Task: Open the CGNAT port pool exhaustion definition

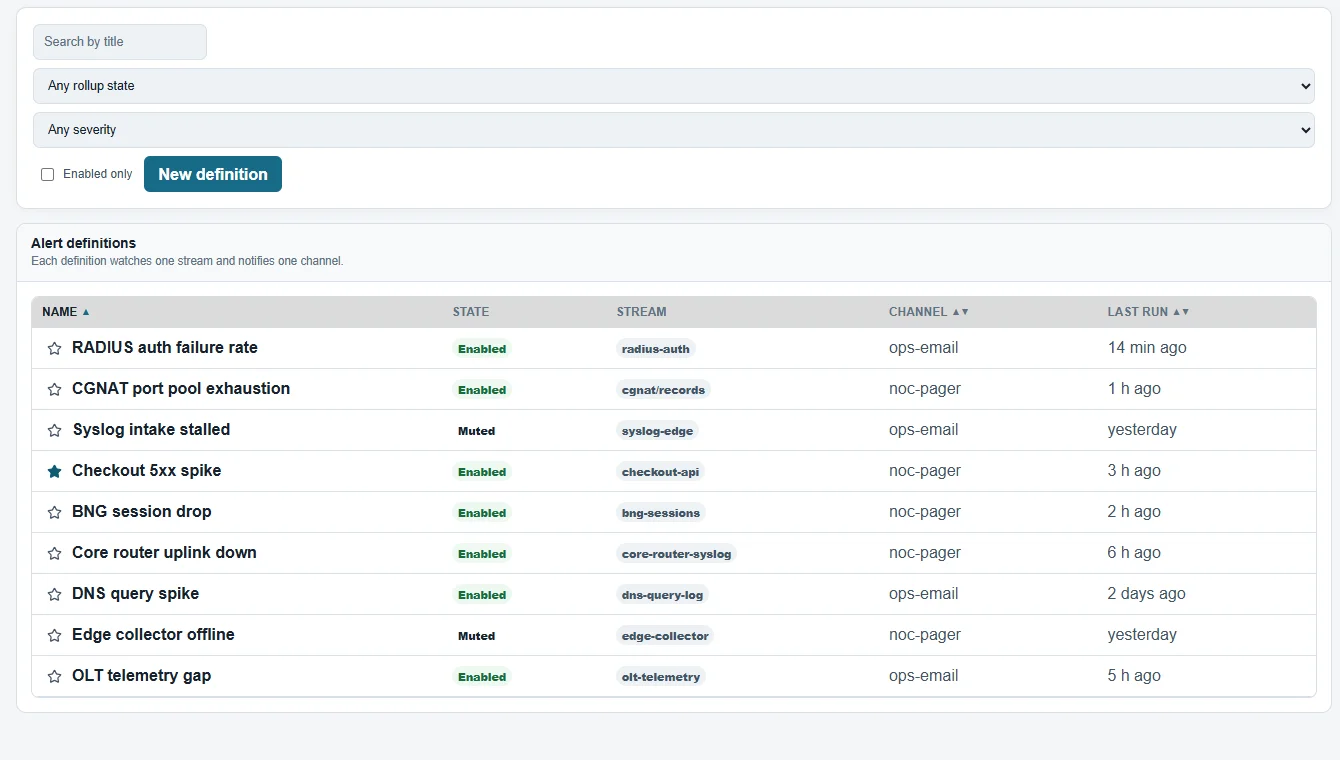Action: coord(181,389)
